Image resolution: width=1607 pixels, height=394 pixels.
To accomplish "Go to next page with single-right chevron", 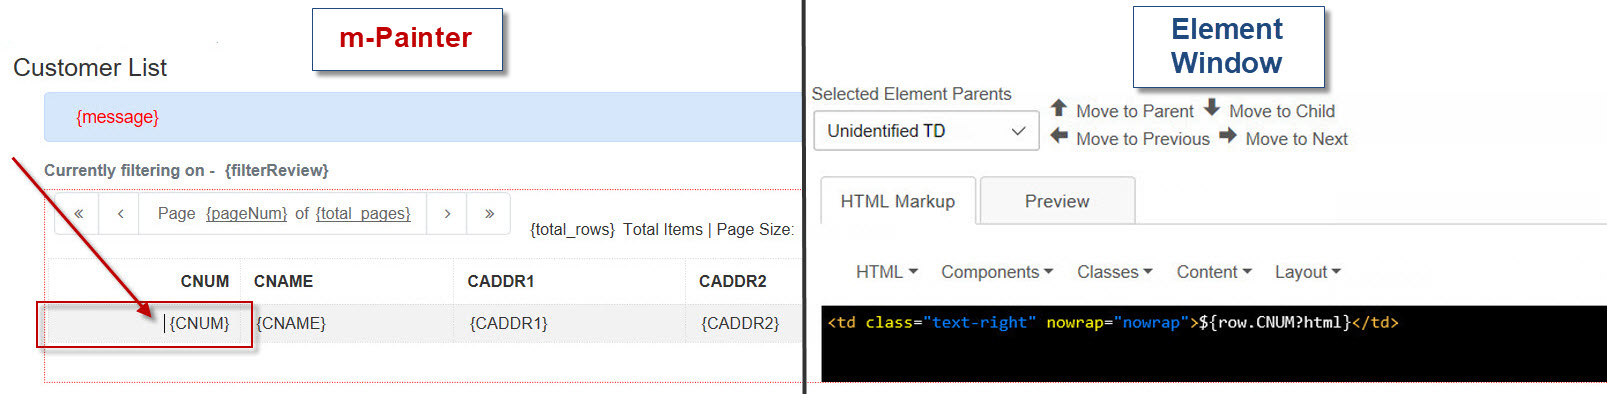I will tap(447, 214).
